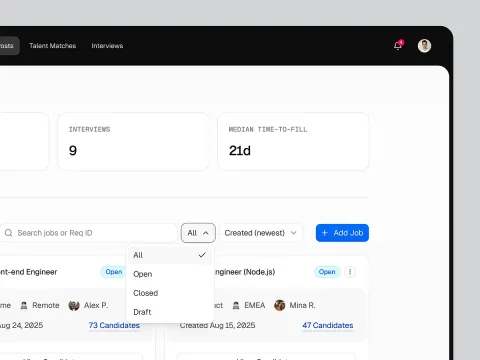Click the '21d' value
This screenshot has height=360, width=480.
point(240,151)
